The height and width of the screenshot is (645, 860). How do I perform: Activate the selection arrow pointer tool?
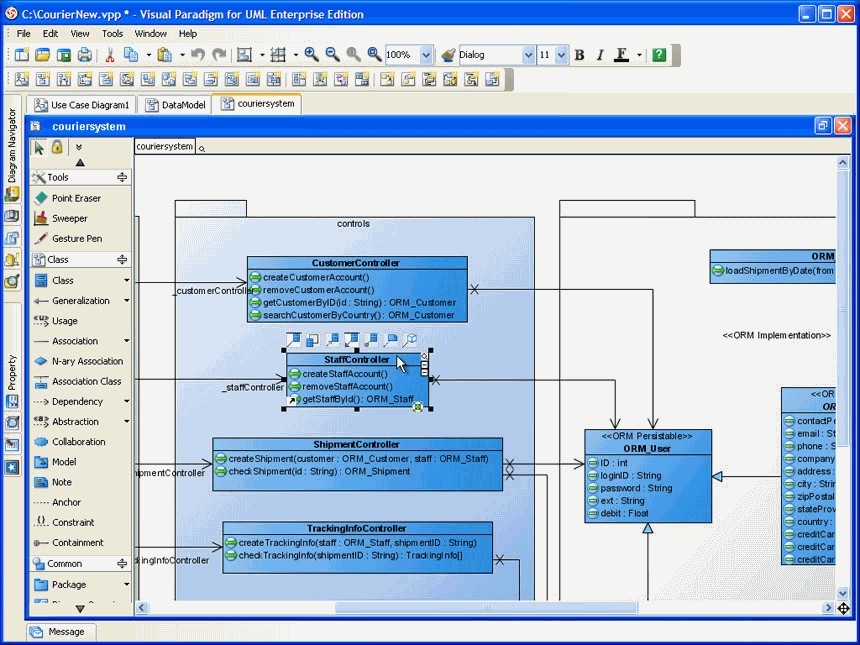point(38,148)
